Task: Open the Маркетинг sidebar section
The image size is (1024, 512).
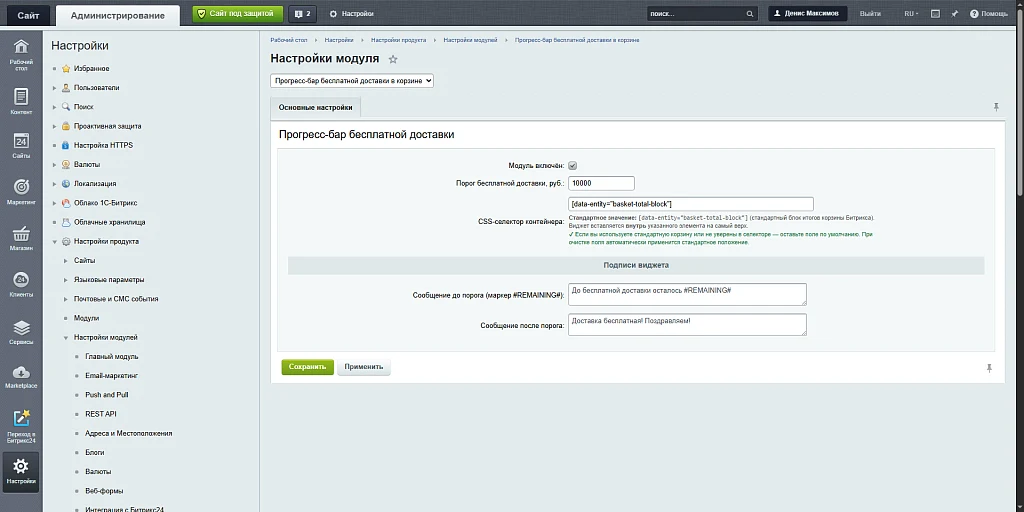Action: pos(21,191)
